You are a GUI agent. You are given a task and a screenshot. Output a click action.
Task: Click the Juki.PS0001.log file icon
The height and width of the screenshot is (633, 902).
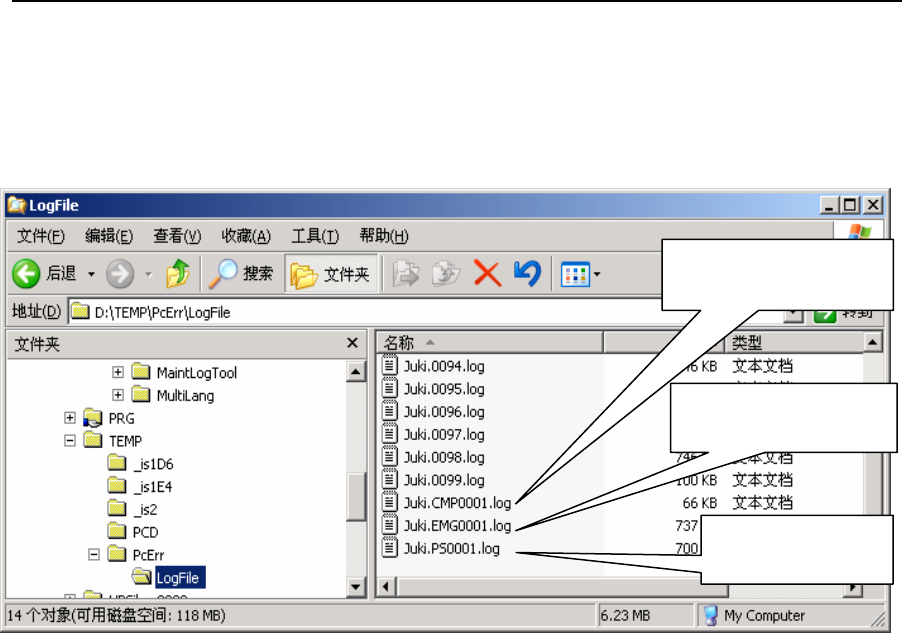click(390, 547)
